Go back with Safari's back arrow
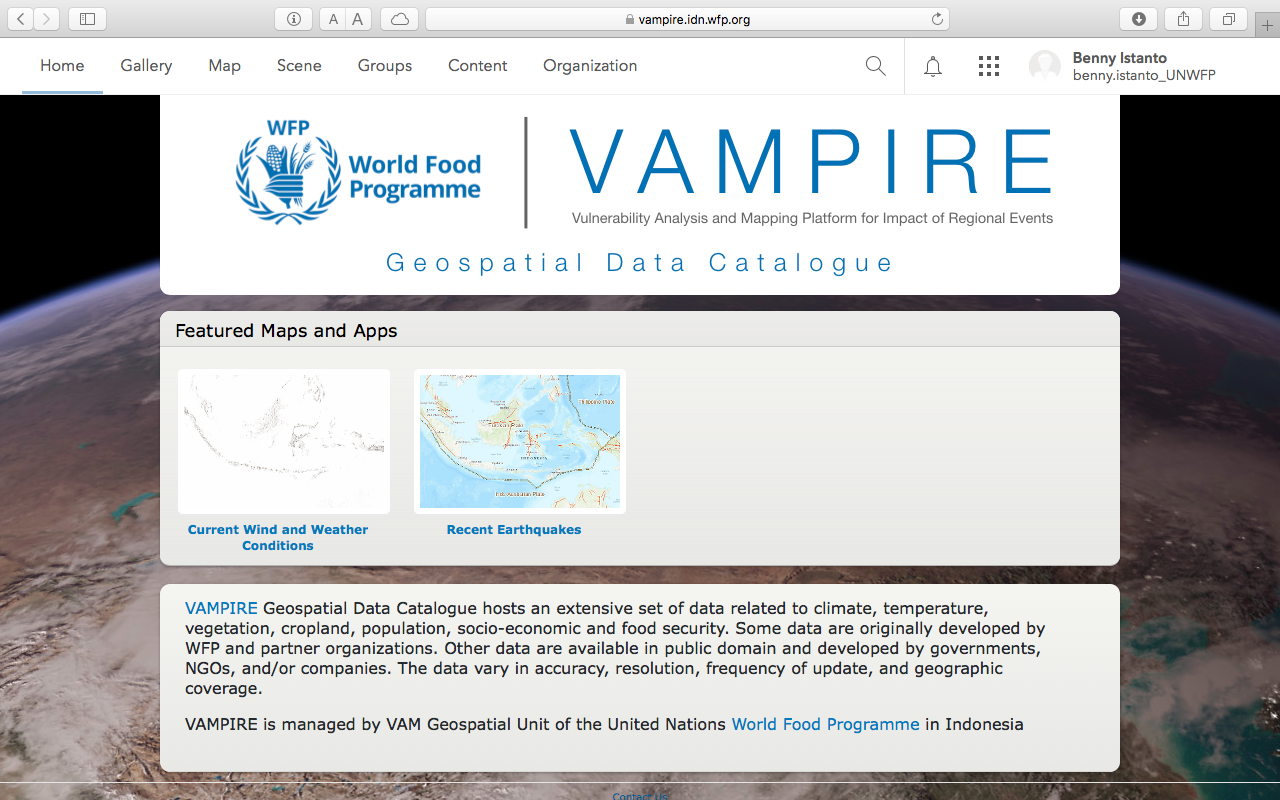 tap(21, 19)
